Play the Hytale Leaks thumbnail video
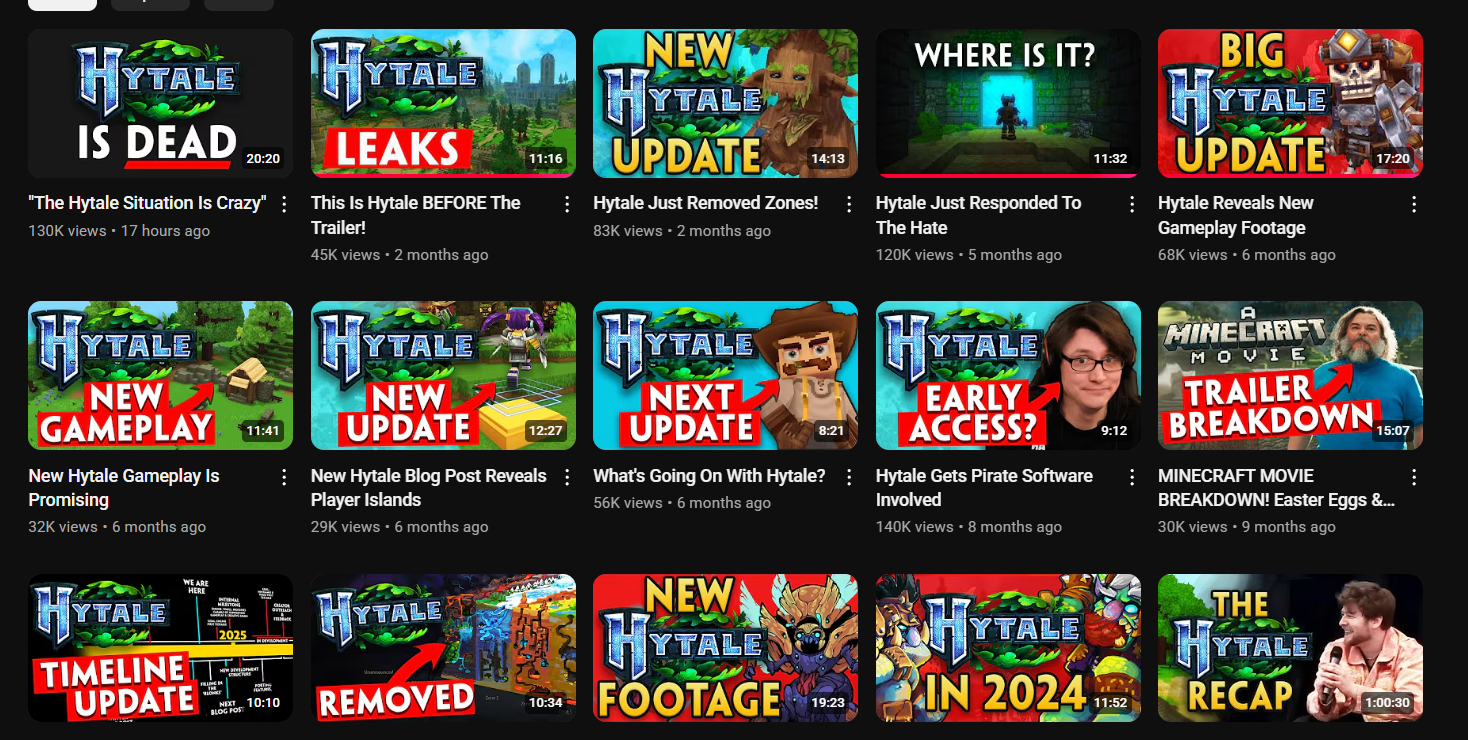 [x=443, y=103]
